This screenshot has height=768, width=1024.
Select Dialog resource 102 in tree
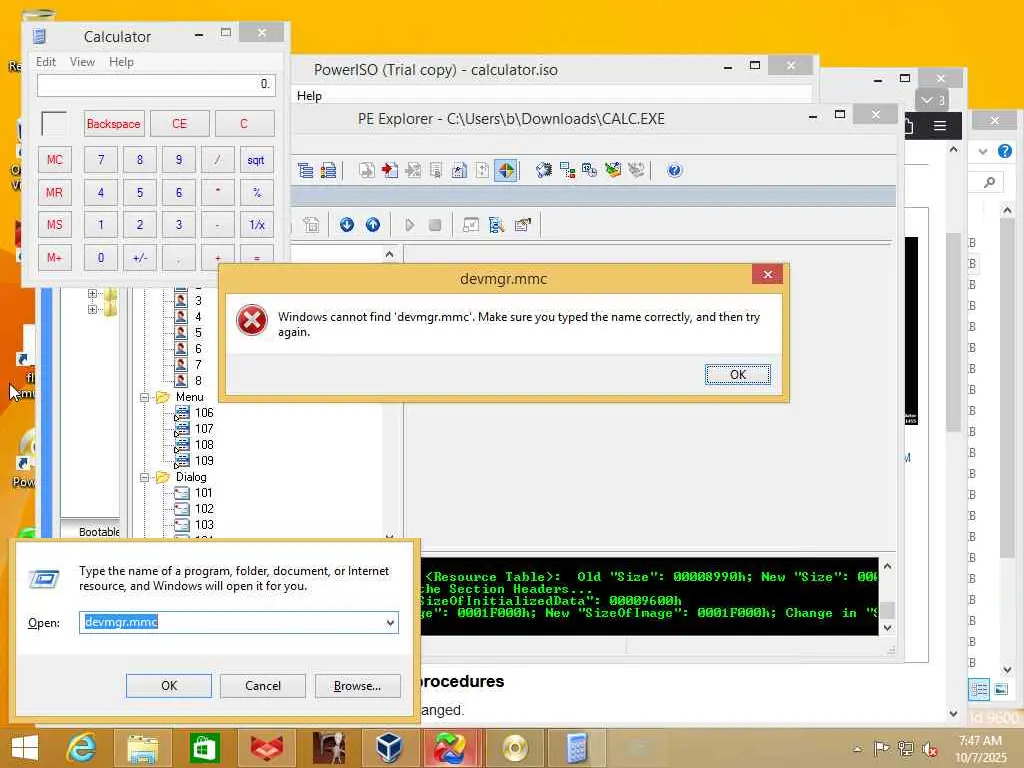point(204,509)
